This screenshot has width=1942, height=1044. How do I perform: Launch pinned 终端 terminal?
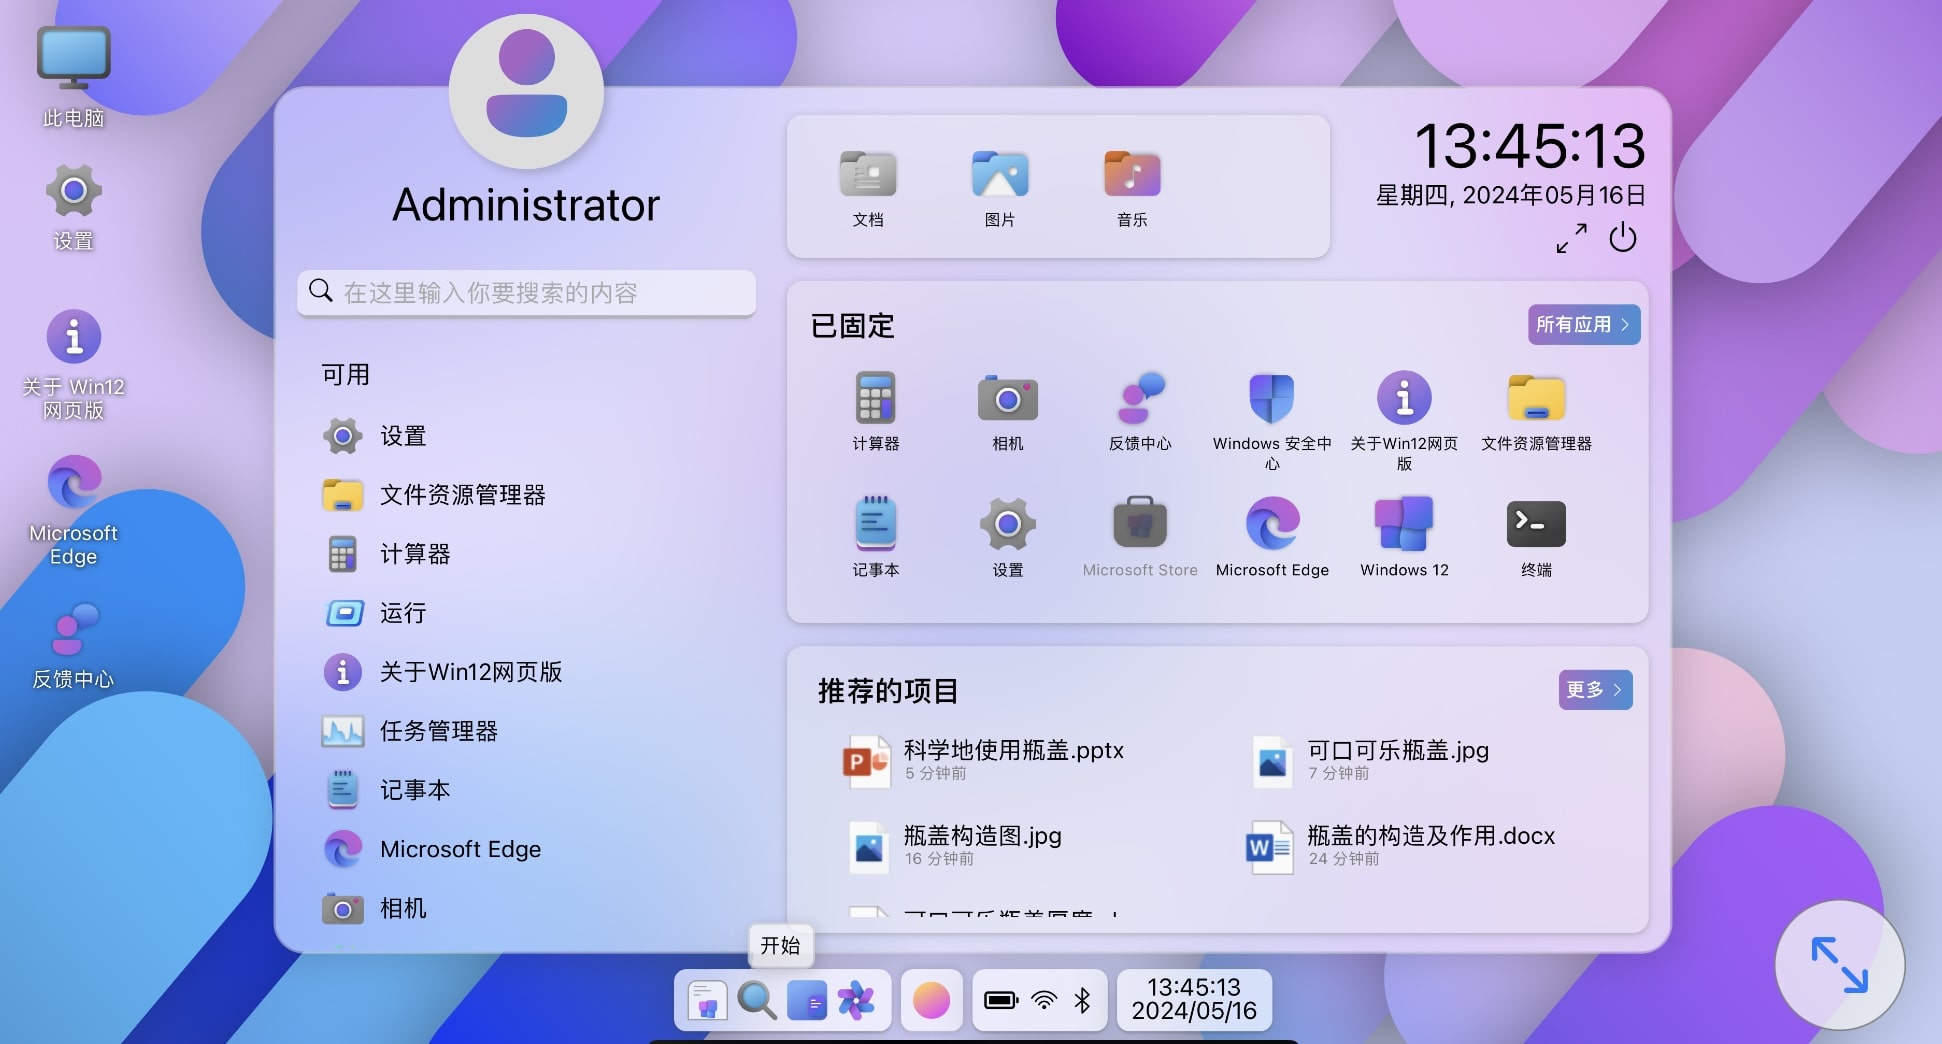[1536, 537]
